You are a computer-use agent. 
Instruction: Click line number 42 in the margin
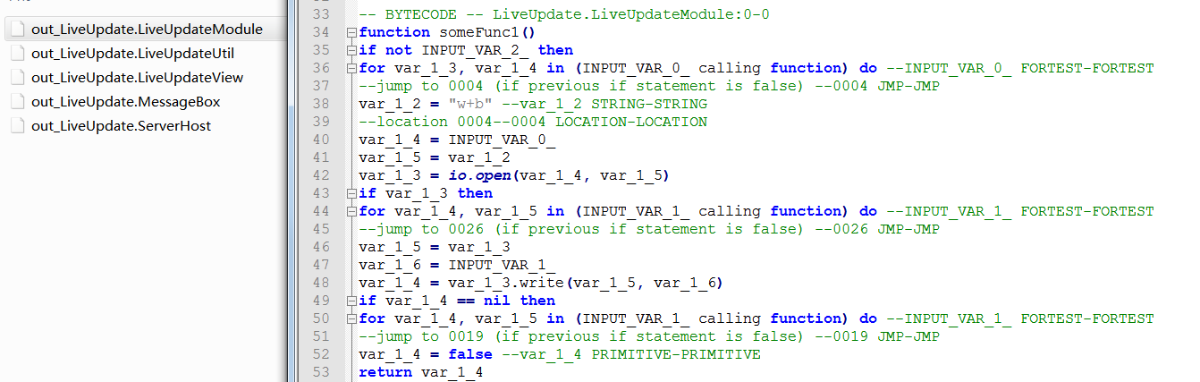coord(321,176)
